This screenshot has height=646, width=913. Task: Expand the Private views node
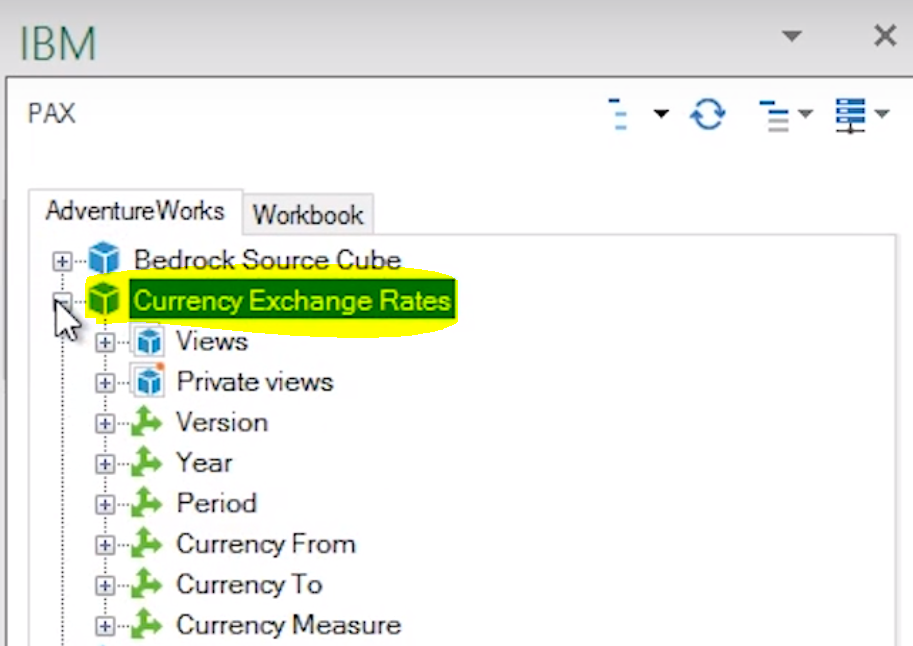click(105, 383)
